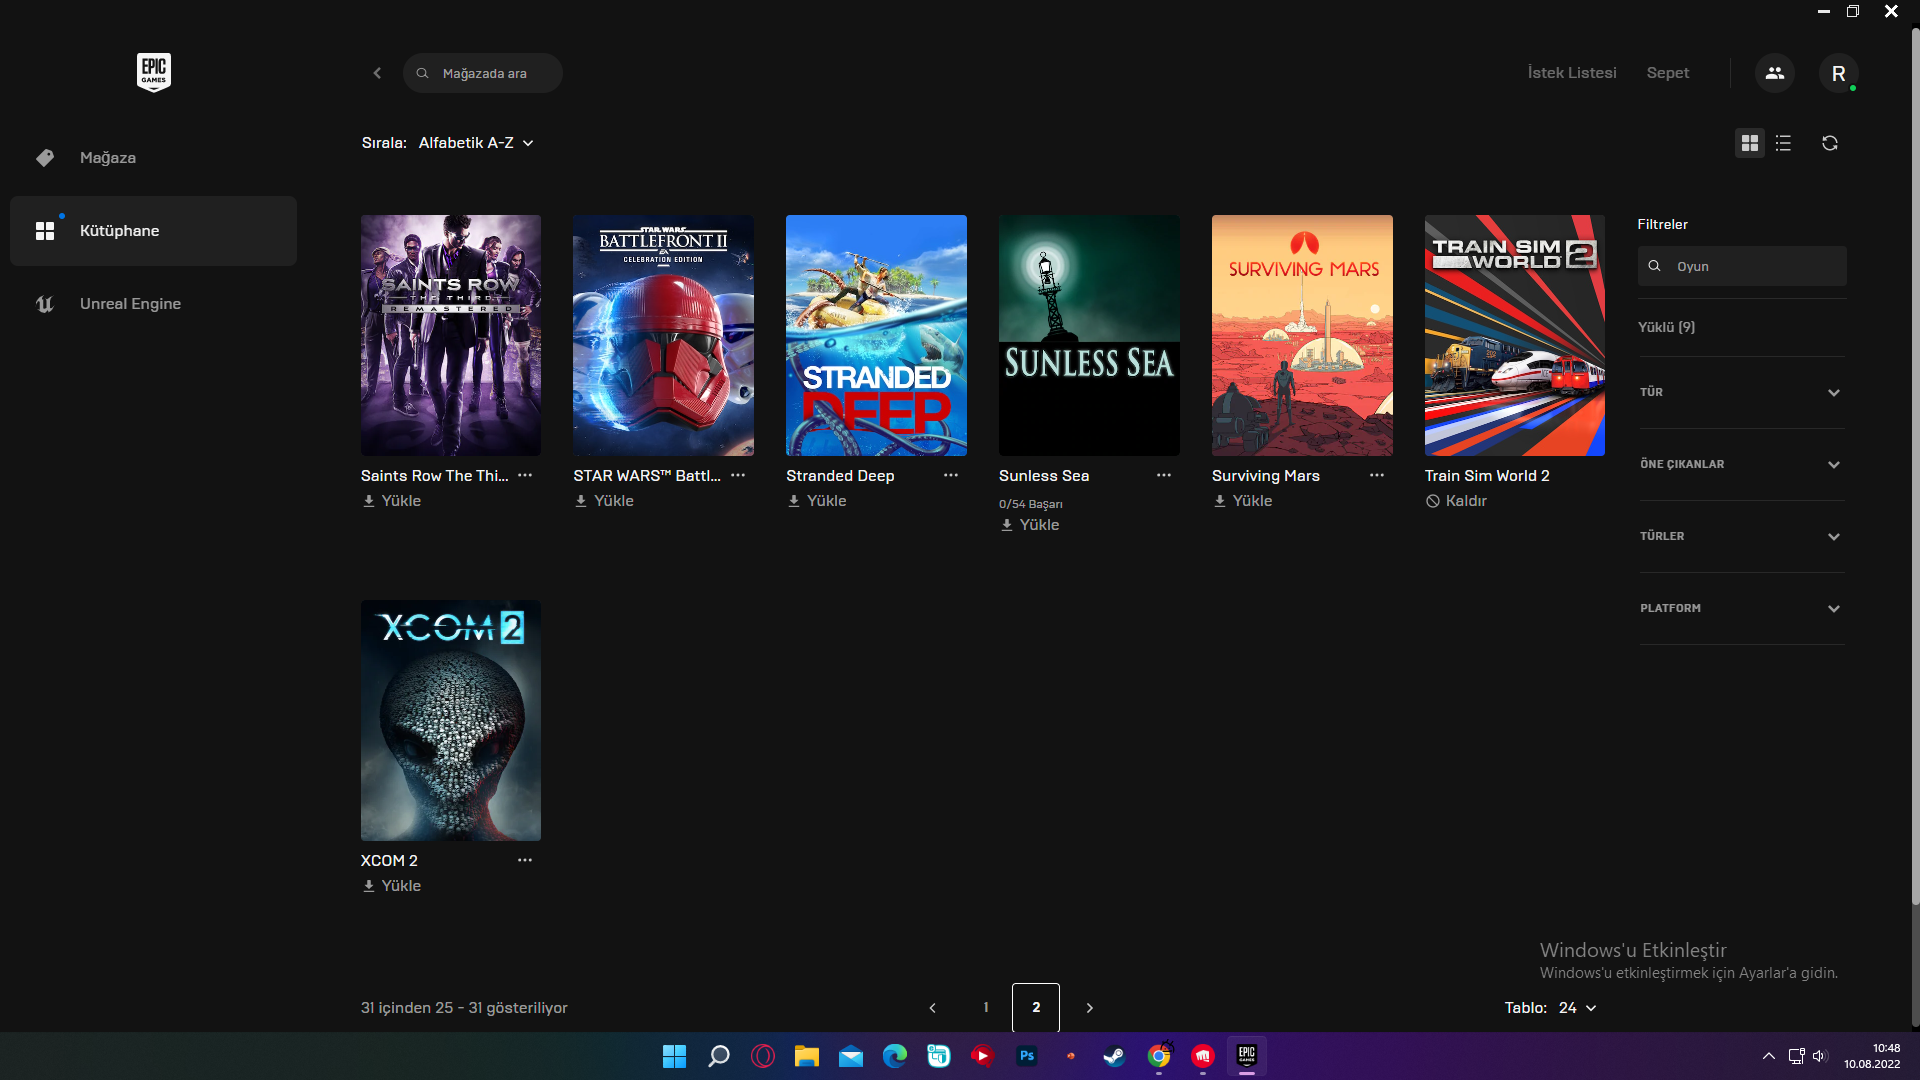Install Sunless Sea
1920x1080 pixels.
pos(1030,525)
